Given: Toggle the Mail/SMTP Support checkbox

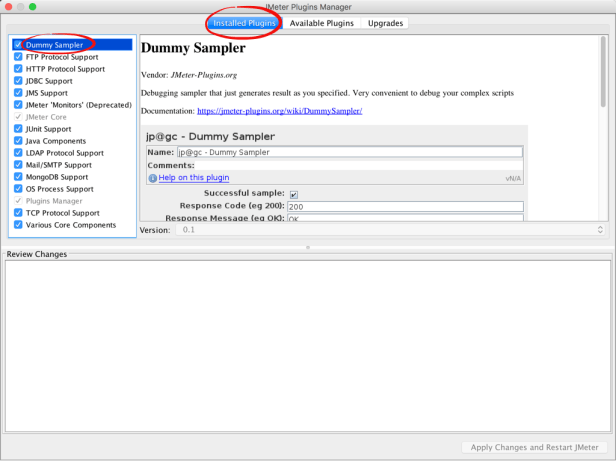Looking at the screenshot, I should click(18, 165).
